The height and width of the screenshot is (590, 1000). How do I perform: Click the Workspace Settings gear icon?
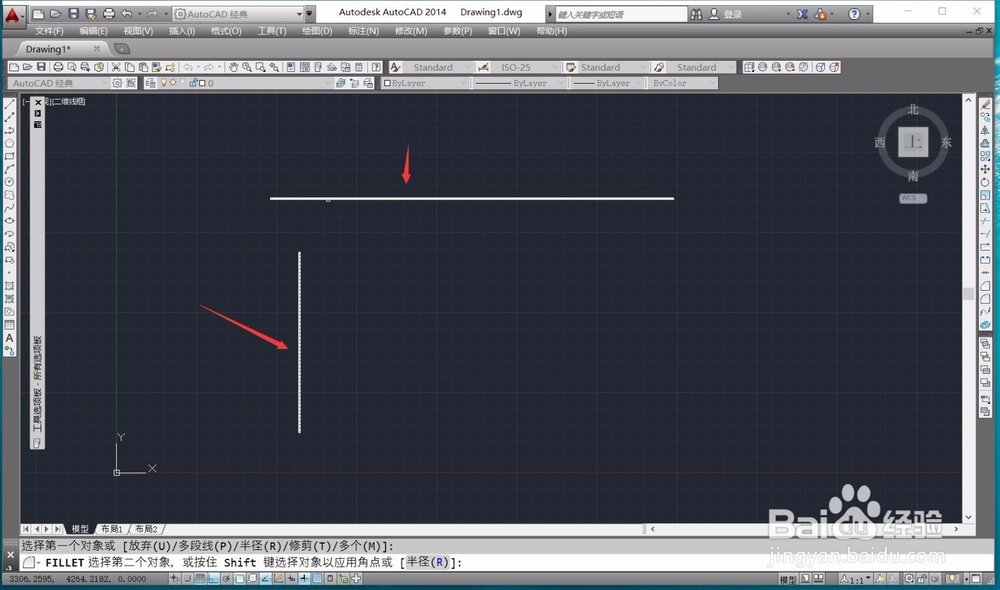point(117,83)
